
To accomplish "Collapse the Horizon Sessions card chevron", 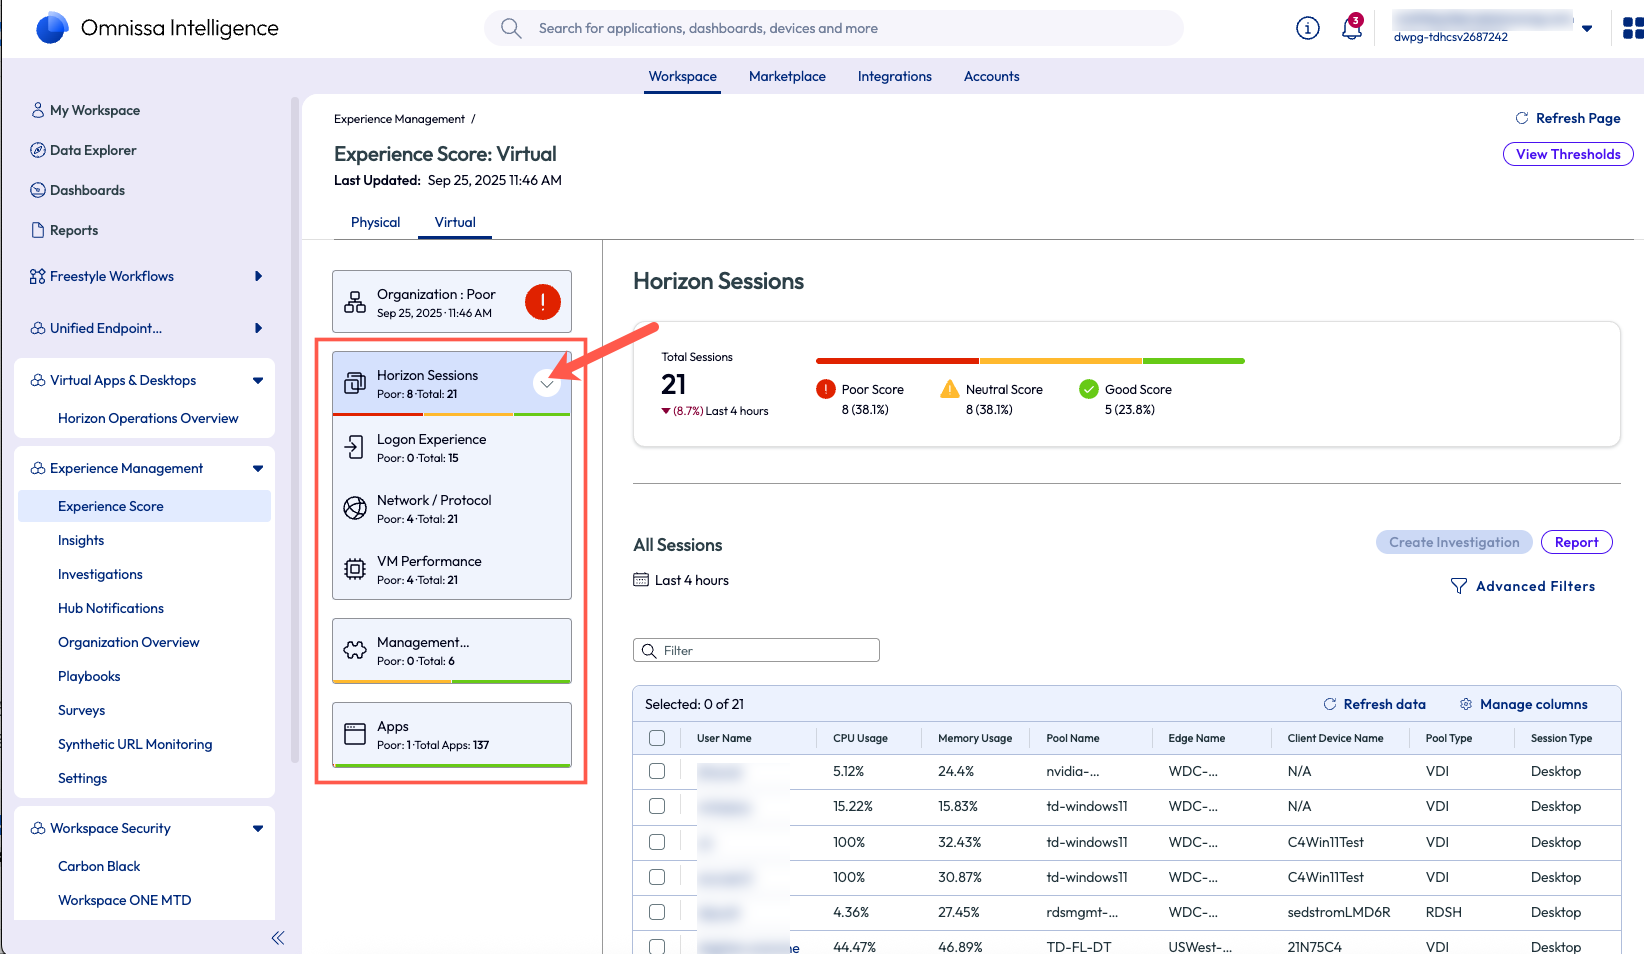I will [547, 384].
